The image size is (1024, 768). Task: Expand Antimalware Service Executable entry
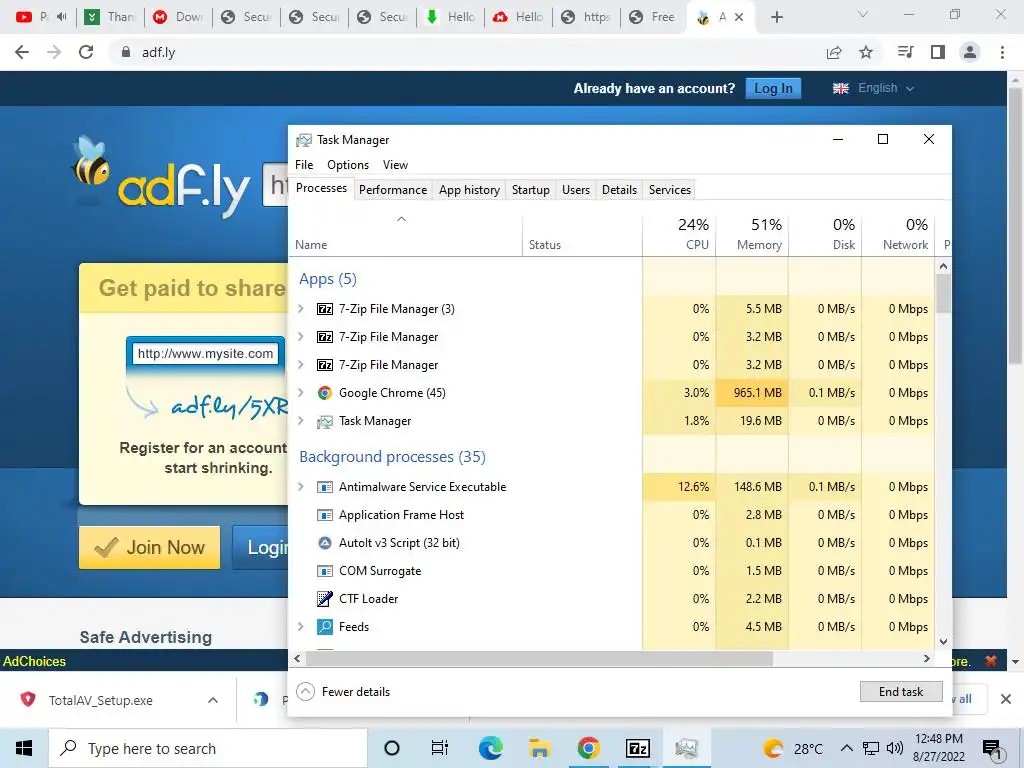301,487
